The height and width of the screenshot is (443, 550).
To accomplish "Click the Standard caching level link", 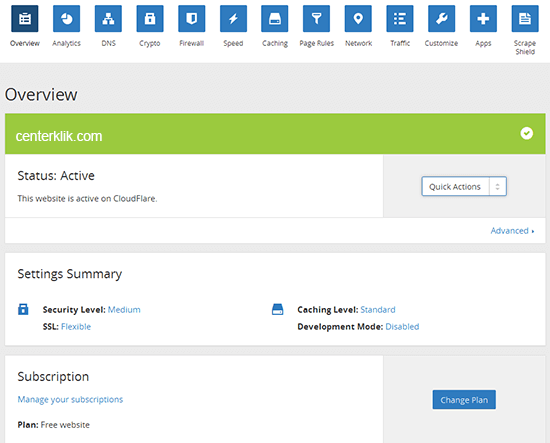I will click(x=378, y=310).
